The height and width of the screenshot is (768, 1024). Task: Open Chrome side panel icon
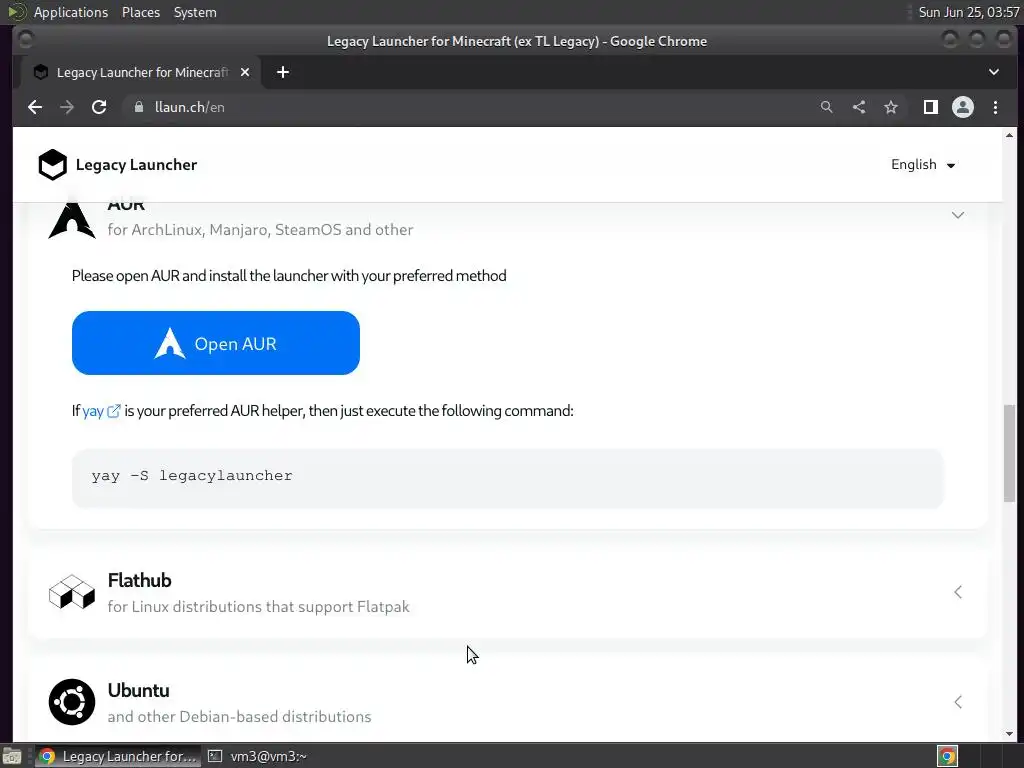click(931, 107)
